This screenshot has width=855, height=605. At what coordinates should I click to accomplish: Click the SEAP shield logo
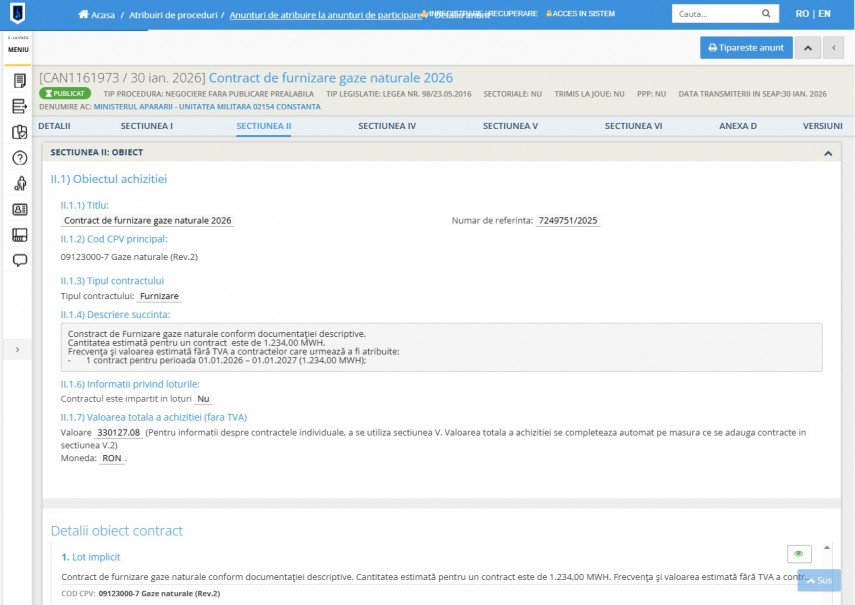click(x=19, y=15)
